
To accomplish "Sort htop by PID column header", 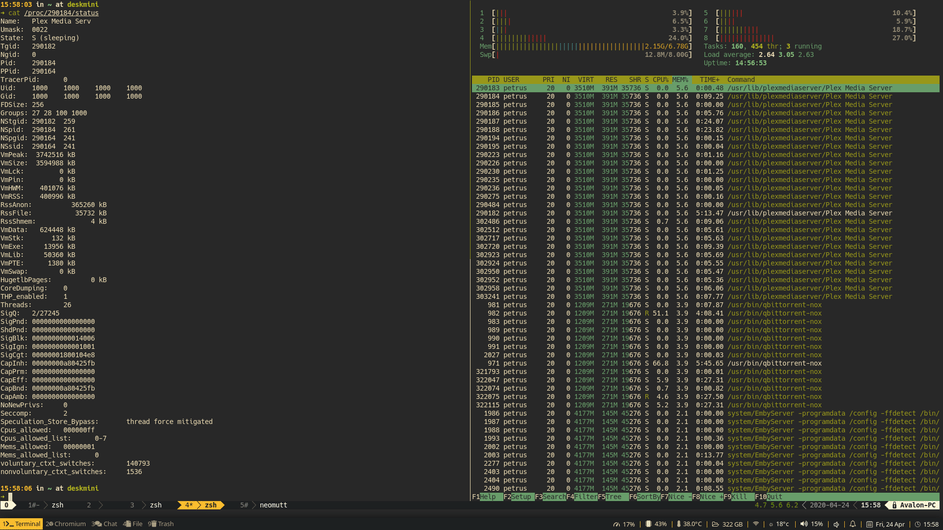I will coord(494,79).
